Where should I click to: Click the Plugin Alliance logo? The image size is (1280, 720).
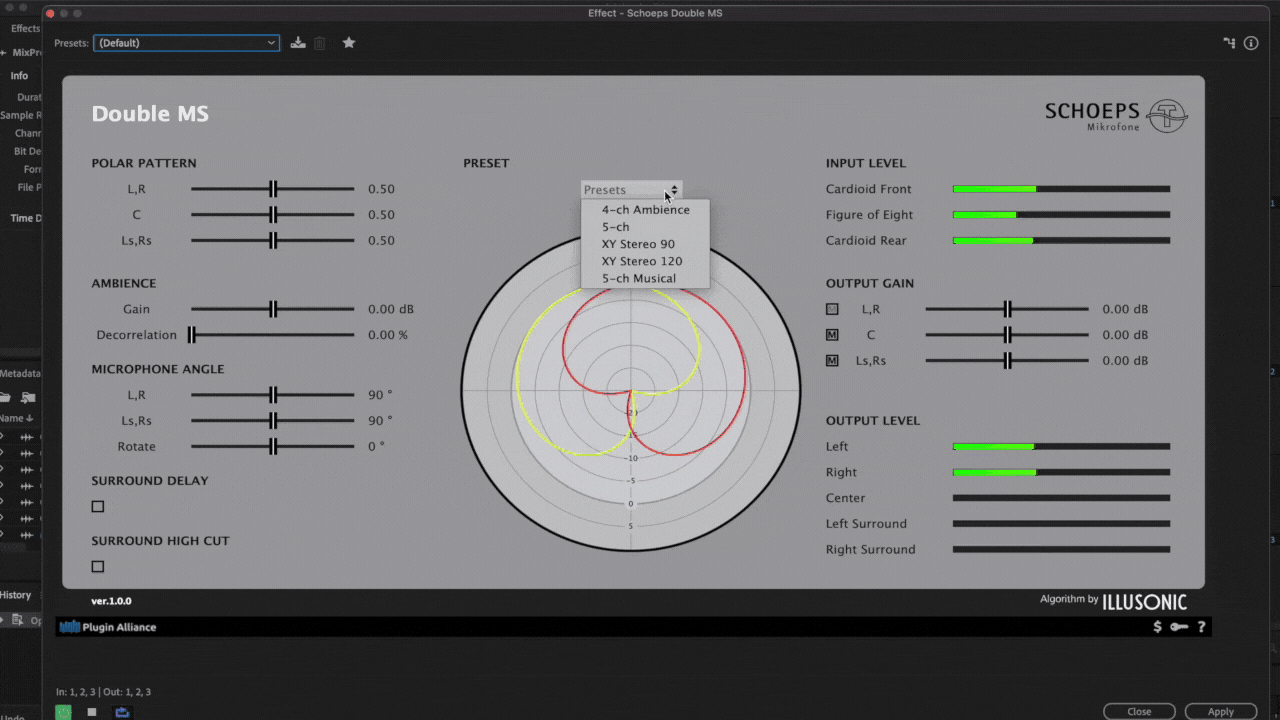[108, 627]
